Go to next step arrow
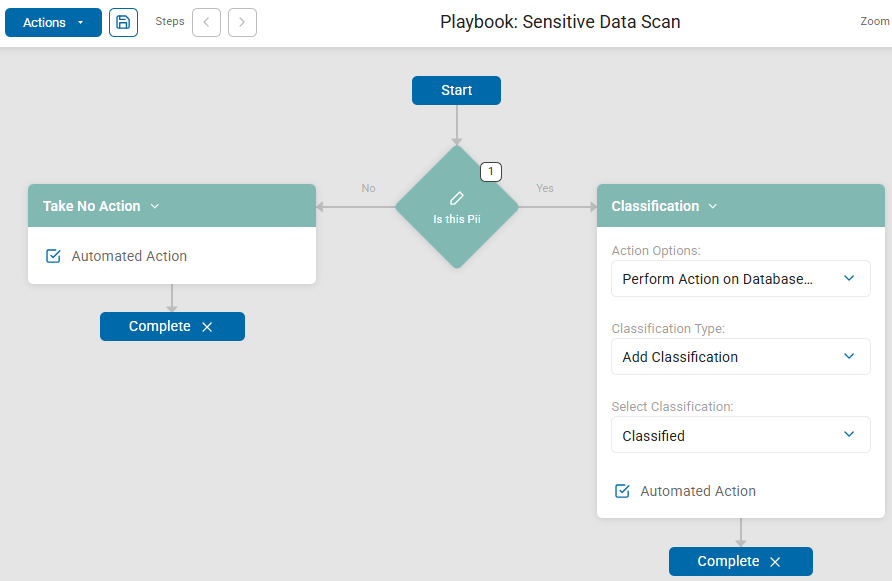 coord(242,22)
